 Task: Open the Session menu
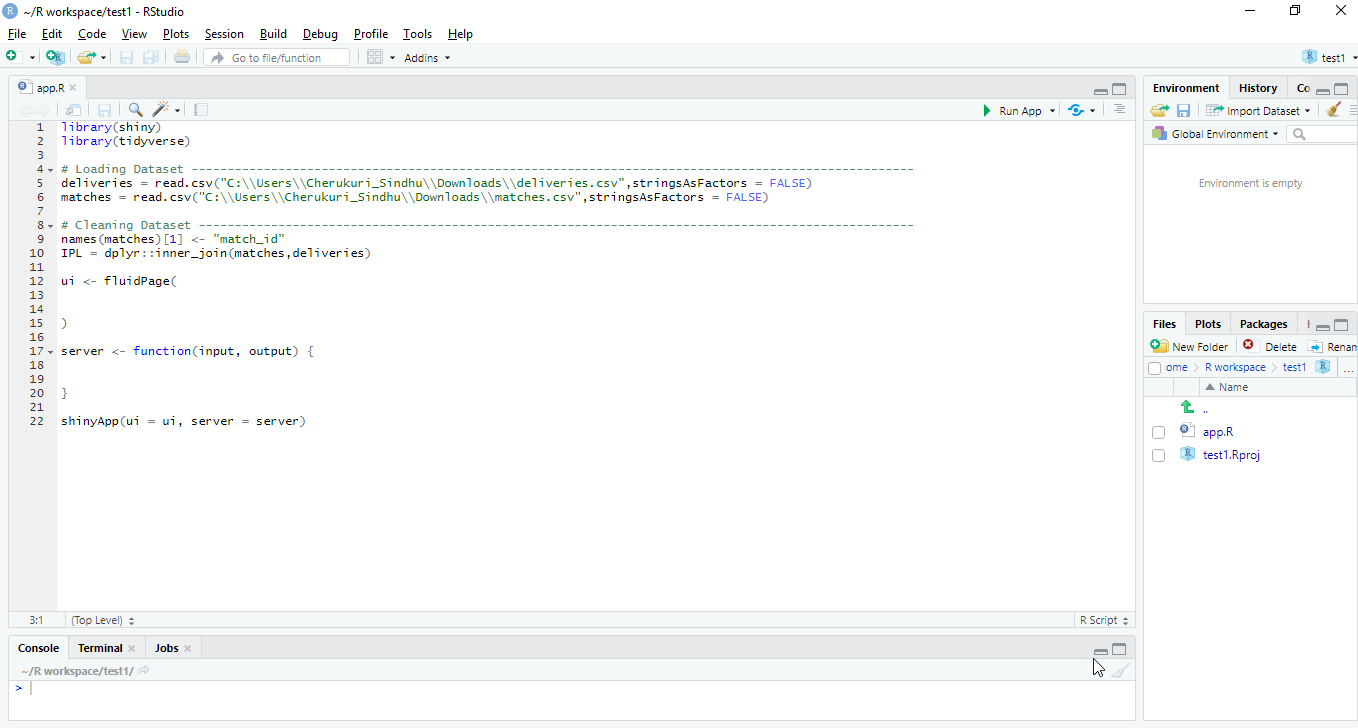click(224, 33)
